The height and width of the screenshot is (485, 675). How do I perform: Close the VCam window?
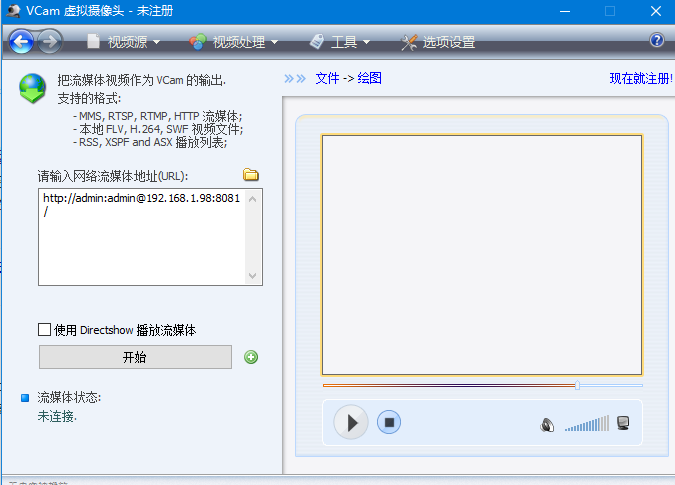click(x=656, y=11)
